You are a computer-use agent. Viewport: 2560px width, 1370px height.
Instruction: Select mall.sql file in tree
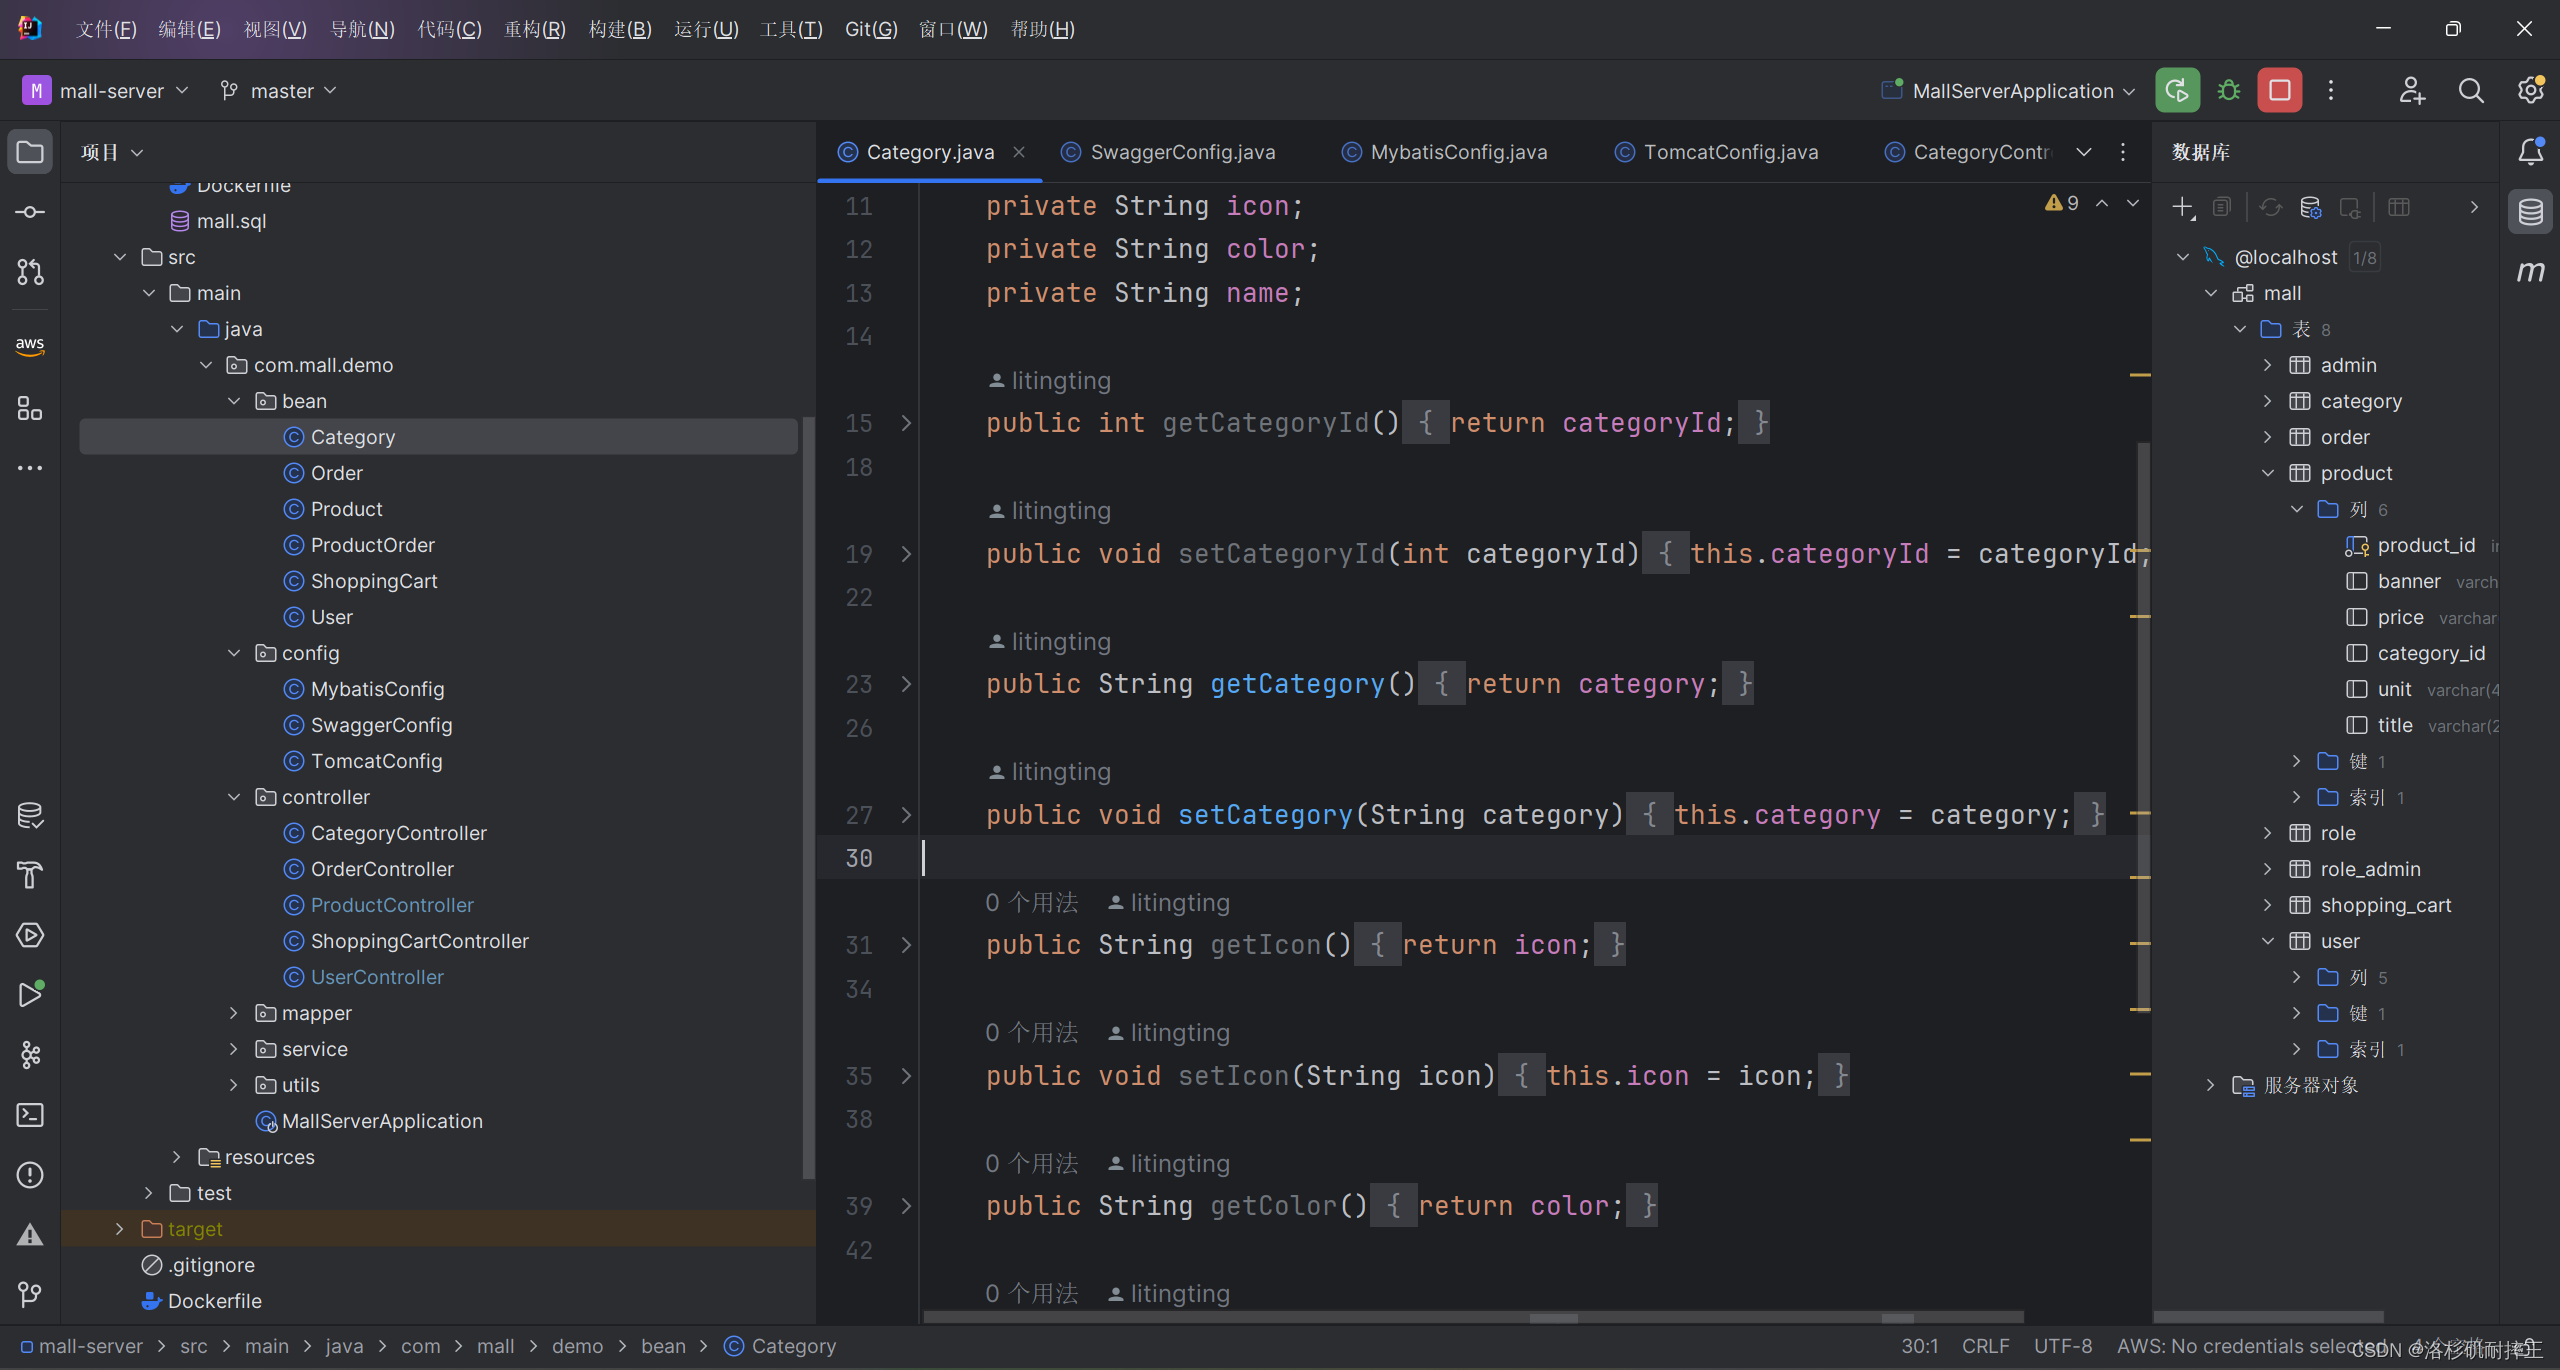pyautogui.click(x=231, y=221)
